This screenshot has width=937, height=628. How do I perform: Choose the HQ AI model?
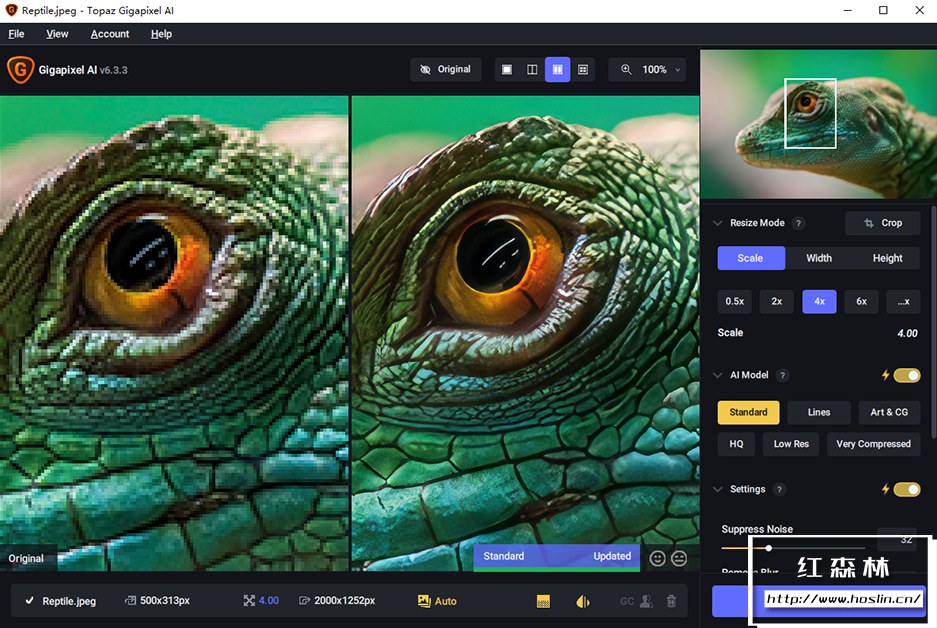click(736, 444)
